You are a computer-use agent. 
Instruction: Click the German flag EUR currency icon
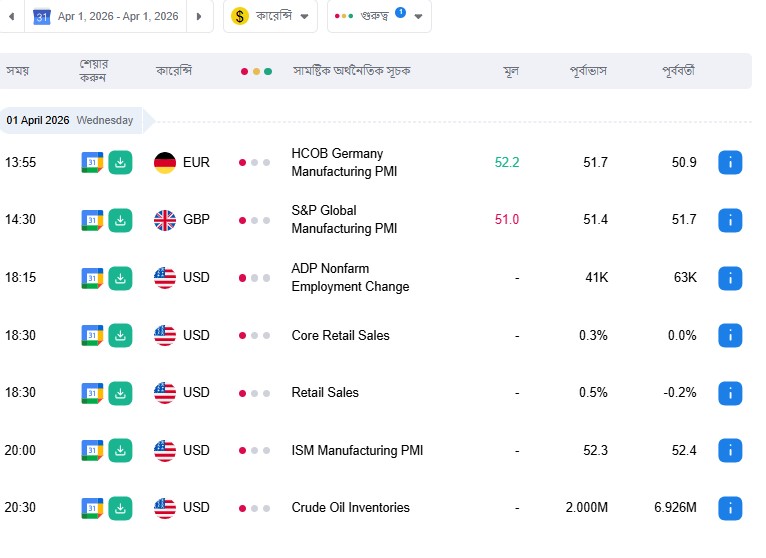165,162
